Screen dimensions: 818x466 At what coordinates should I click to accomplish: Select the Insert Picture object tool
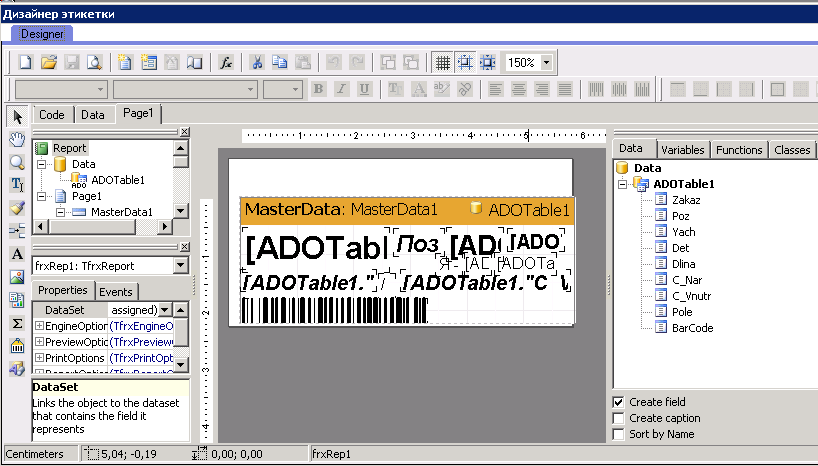(x=16, y=276)
